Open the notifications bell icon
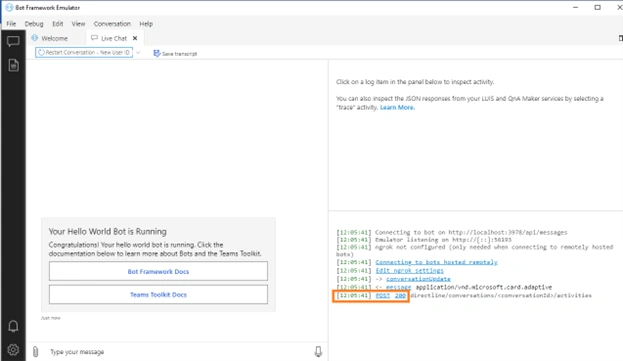 point(13,326)
